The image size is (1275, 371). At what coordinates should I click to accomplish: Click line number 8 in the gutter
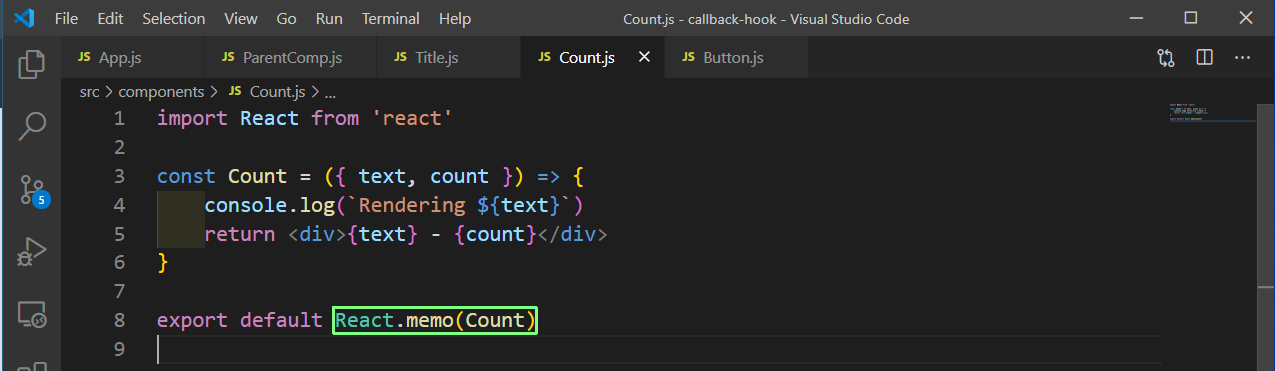click(119, 321)
